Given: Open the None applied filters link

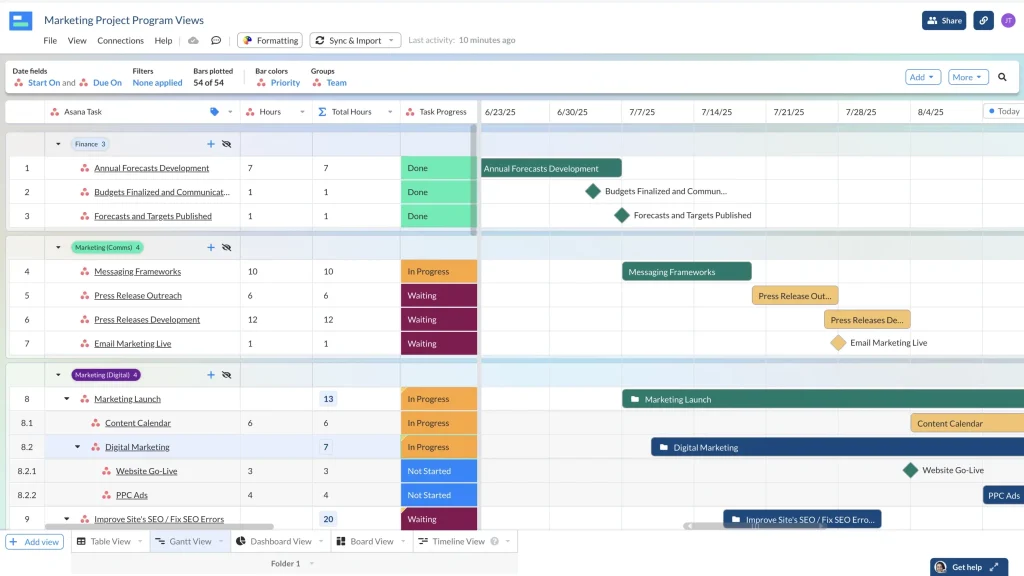Looking at the screenshot, I should coord(157,83).
